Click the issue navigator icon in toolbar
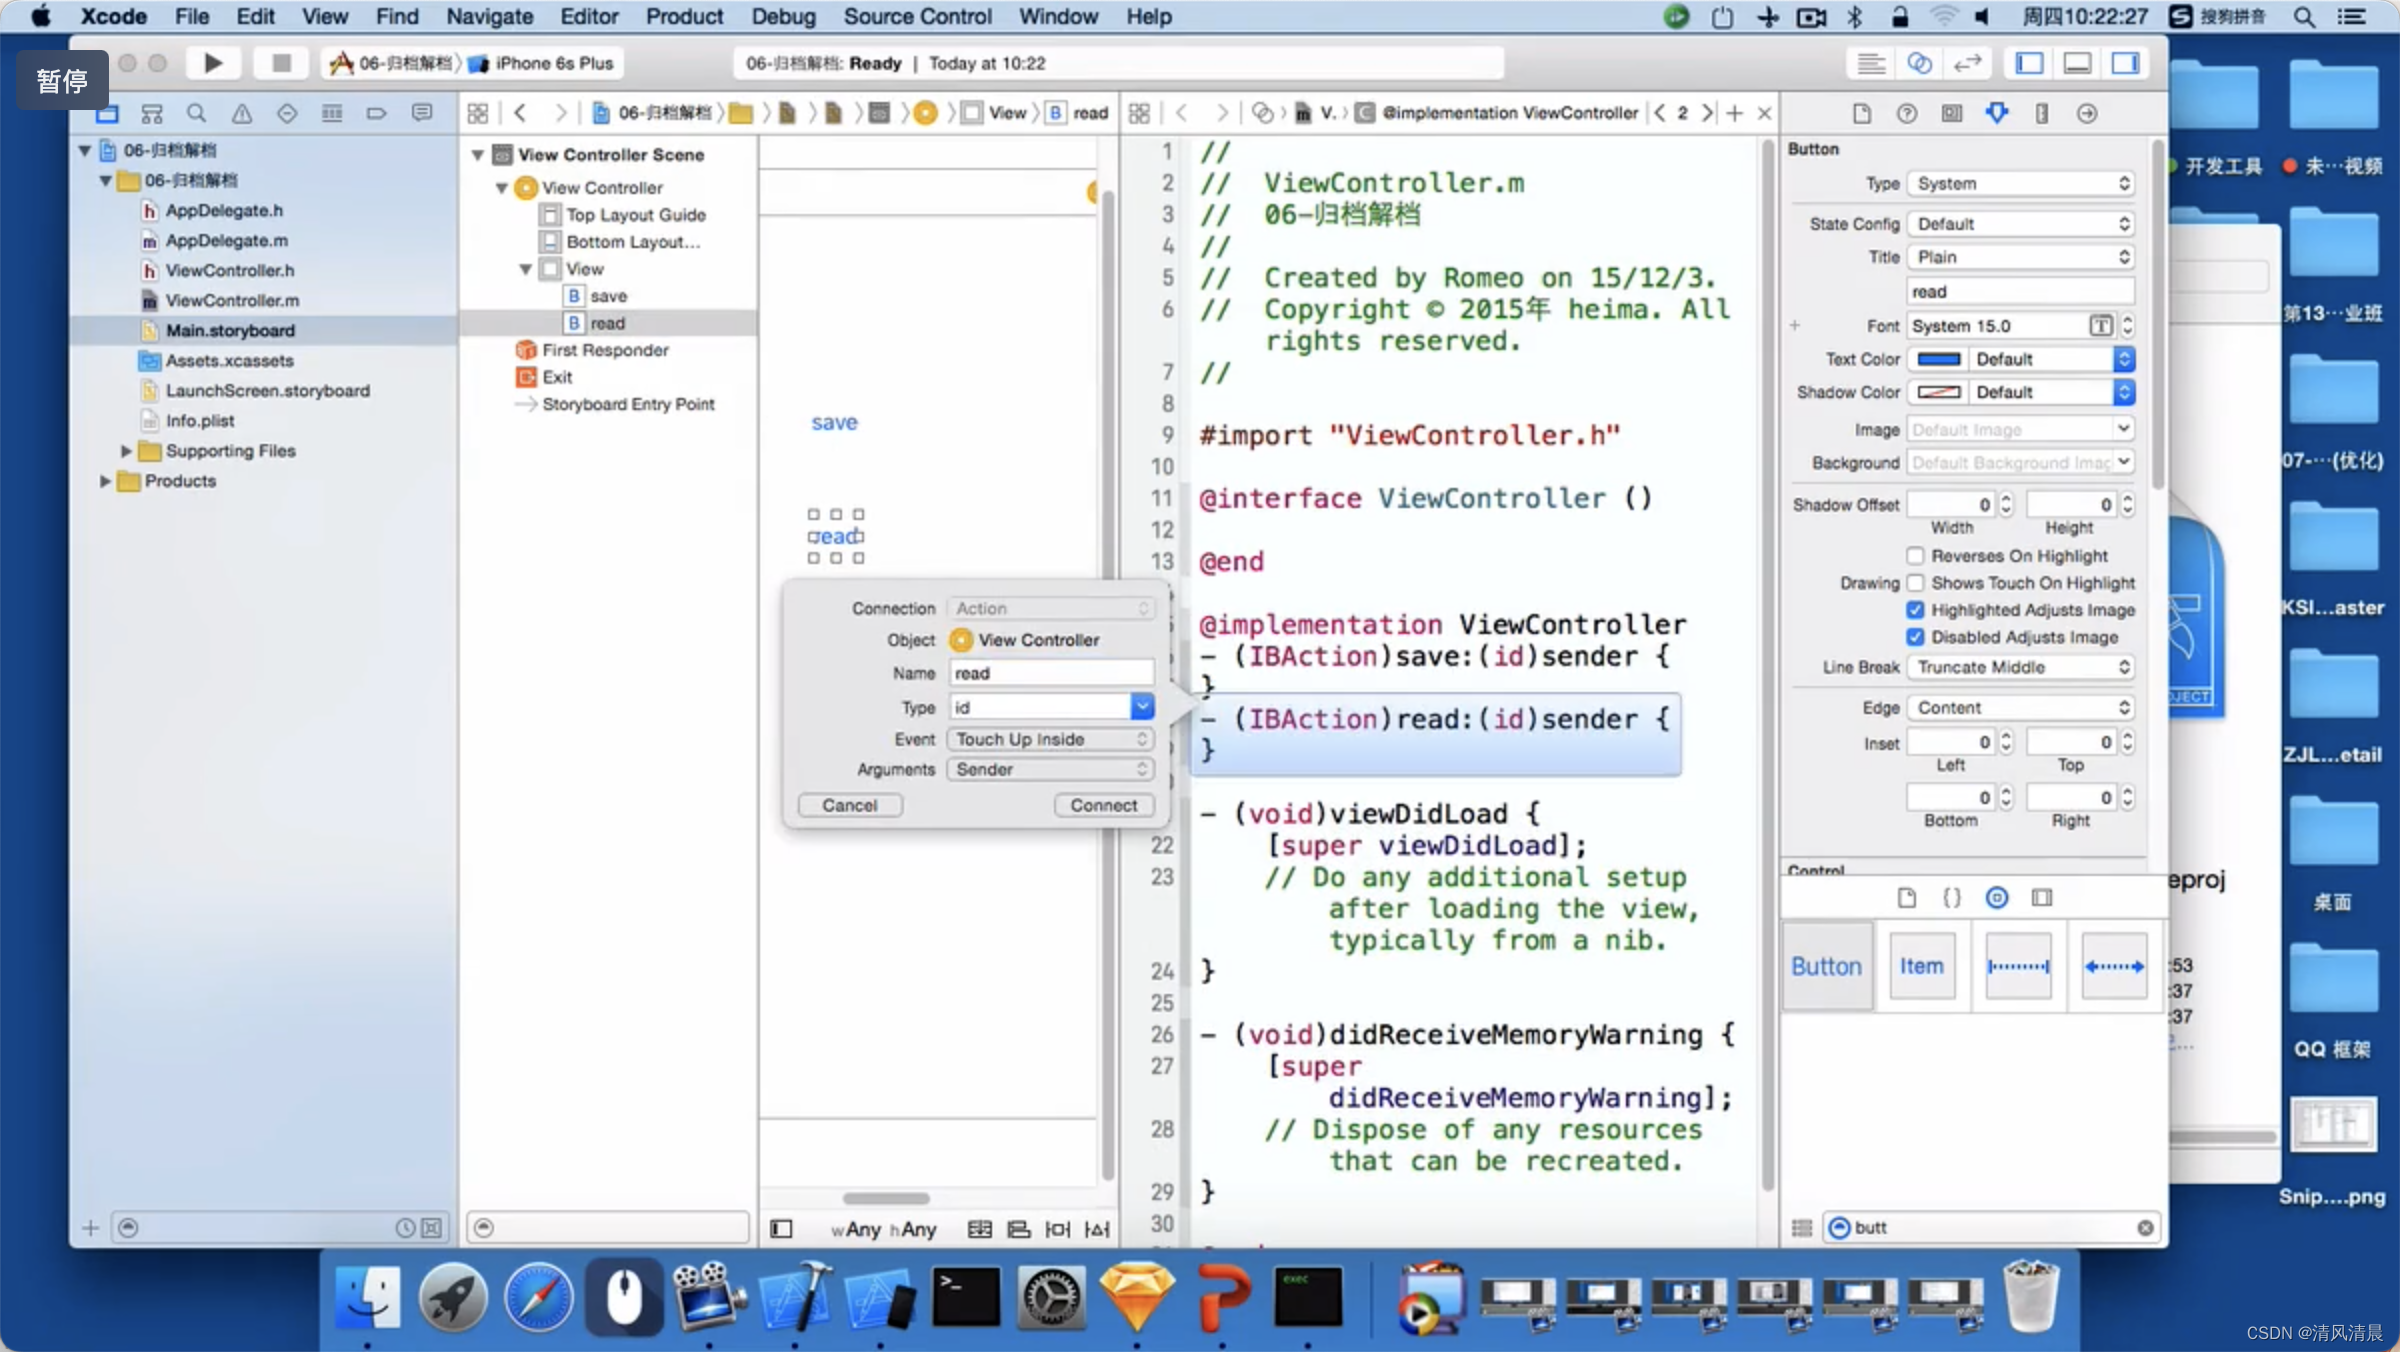Image resolution: width=2400 pixels, height=1352 pixels. (242, 112)
